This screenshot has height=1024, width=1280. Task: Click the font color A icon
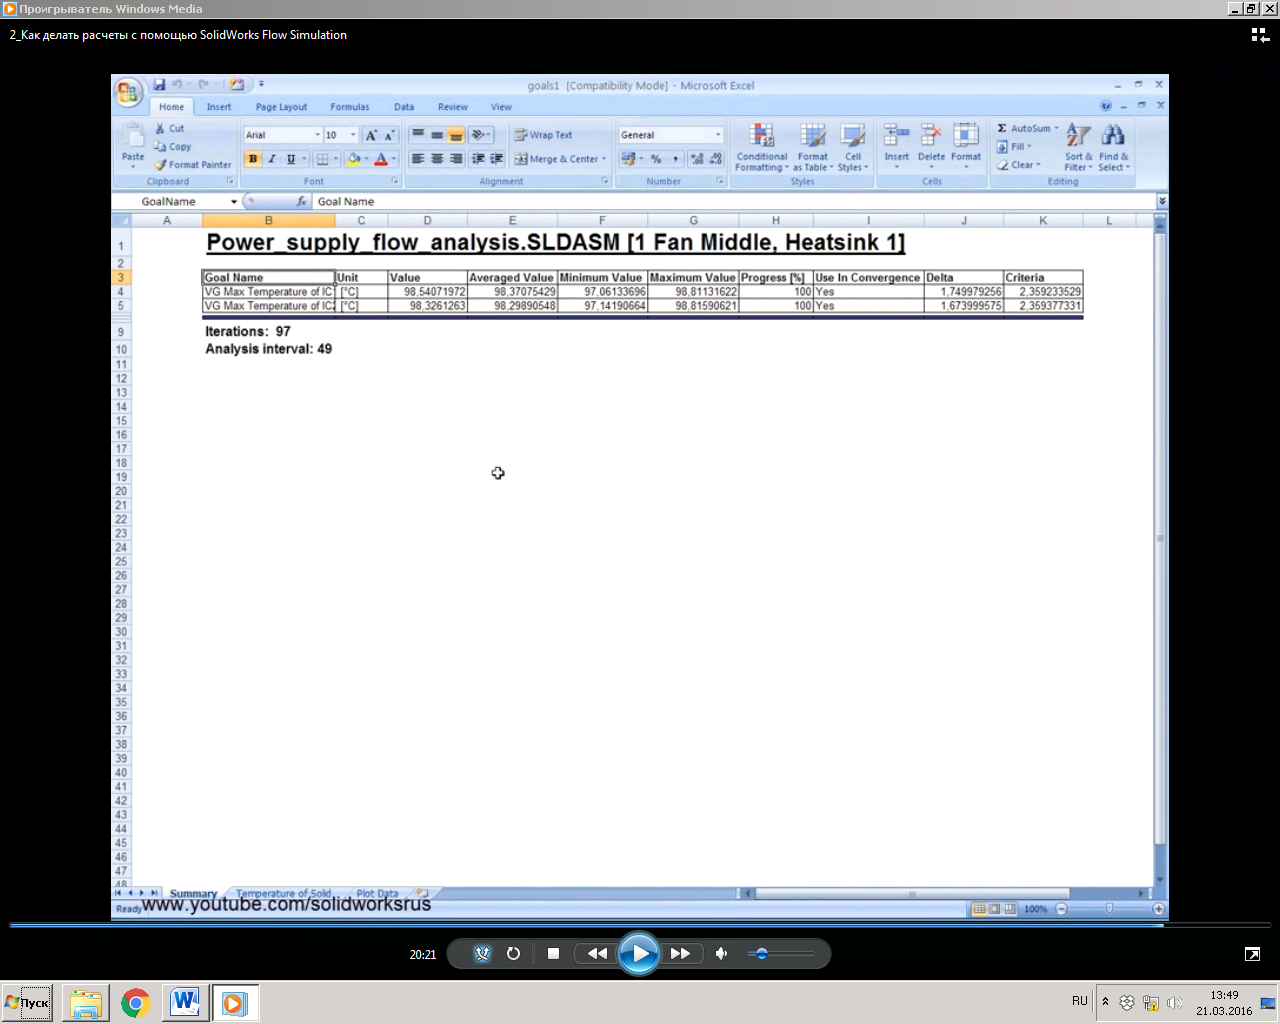(381, 159)
